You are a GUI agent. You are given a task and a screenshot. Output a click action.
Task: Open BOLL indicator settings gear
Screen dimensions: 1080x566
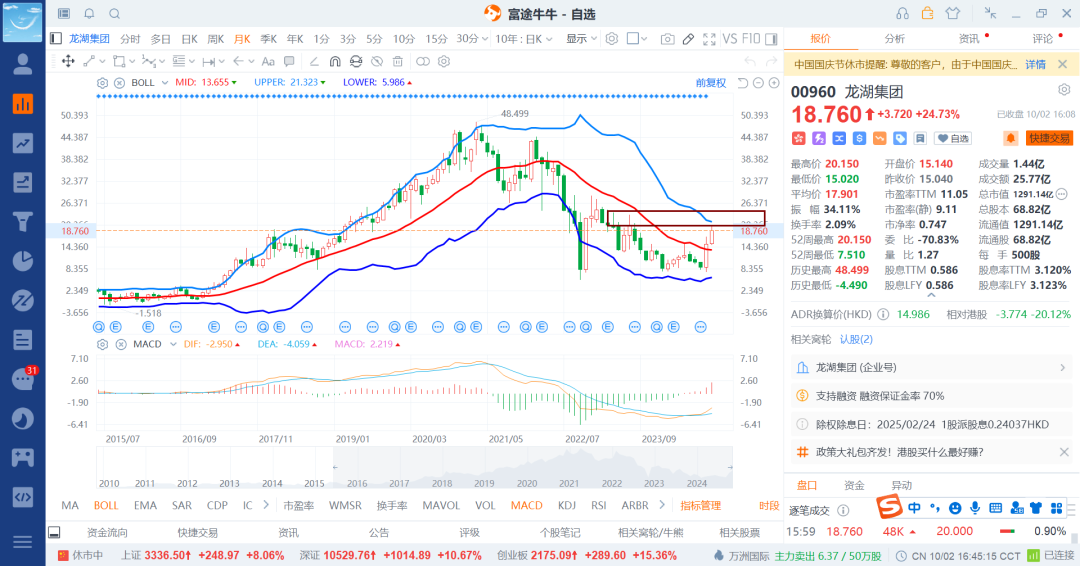coord(103,83)
